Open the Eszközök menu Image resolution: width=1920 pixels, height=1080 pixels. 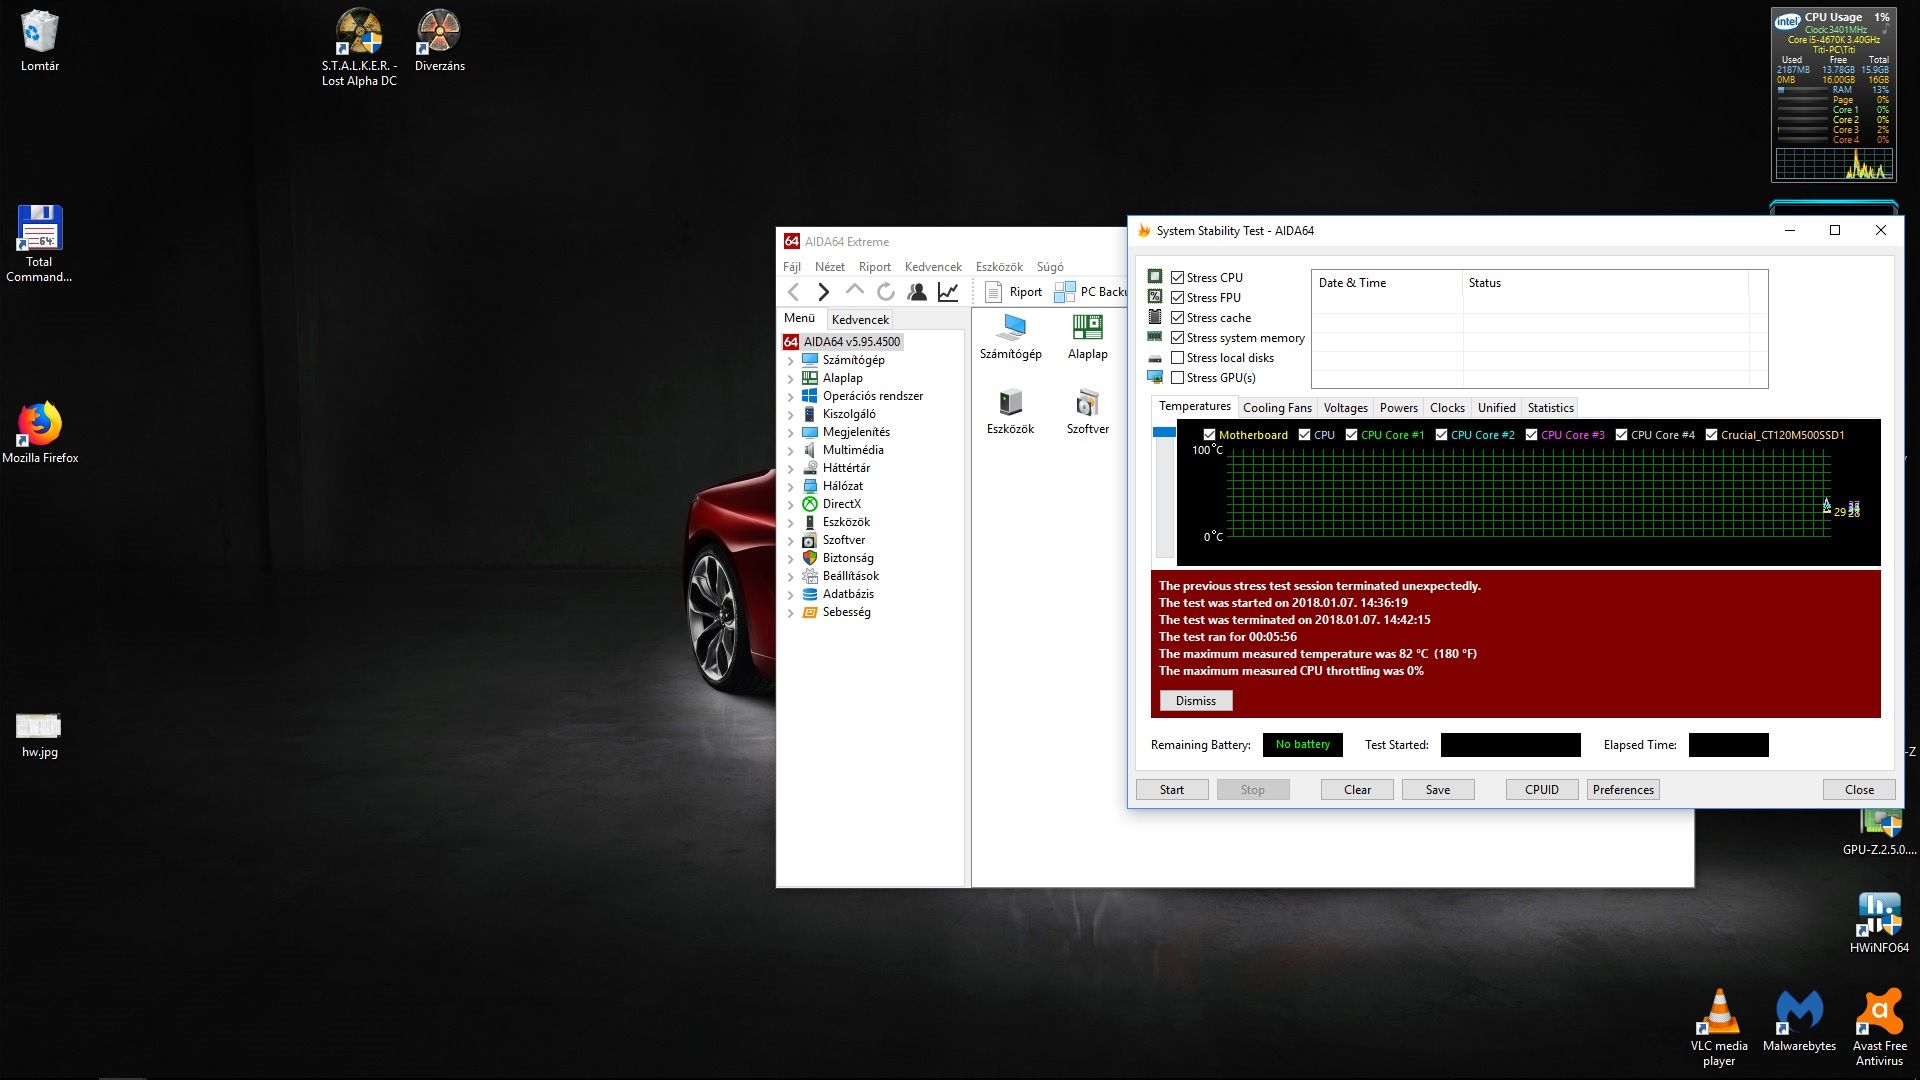tap(998, 267)
